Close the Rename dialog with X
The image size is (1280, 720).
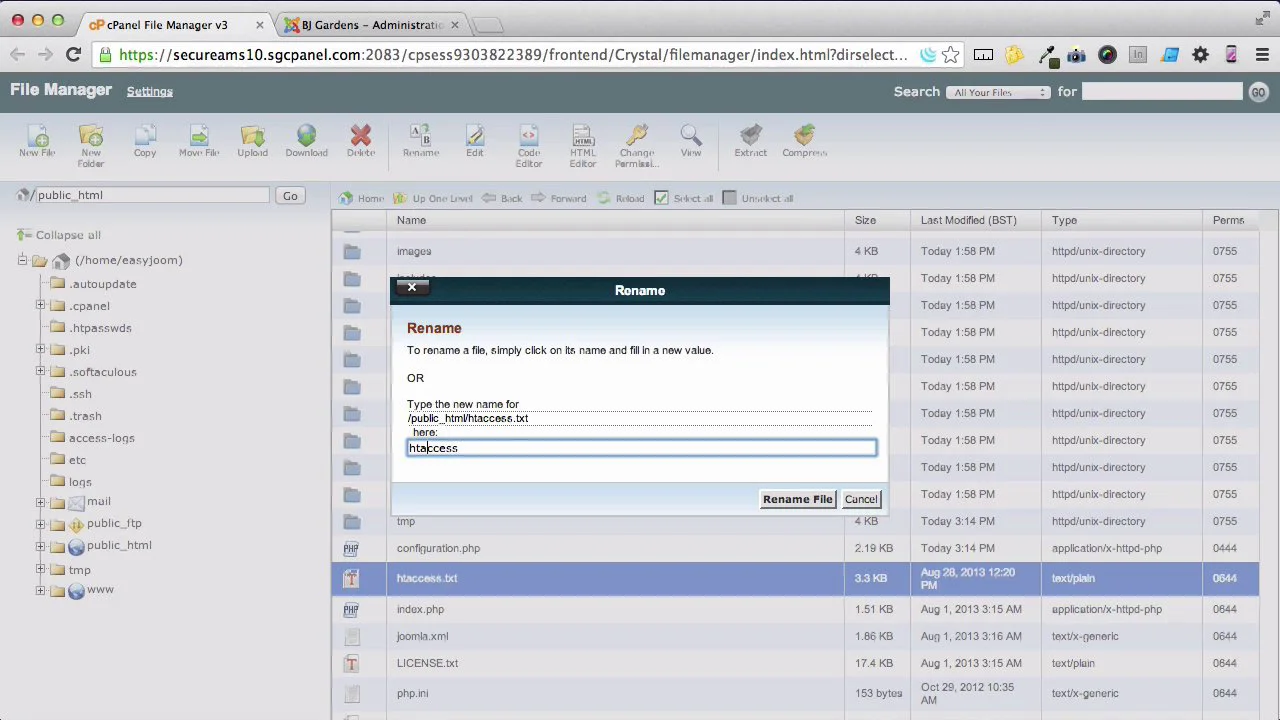(x=412, y=288)
